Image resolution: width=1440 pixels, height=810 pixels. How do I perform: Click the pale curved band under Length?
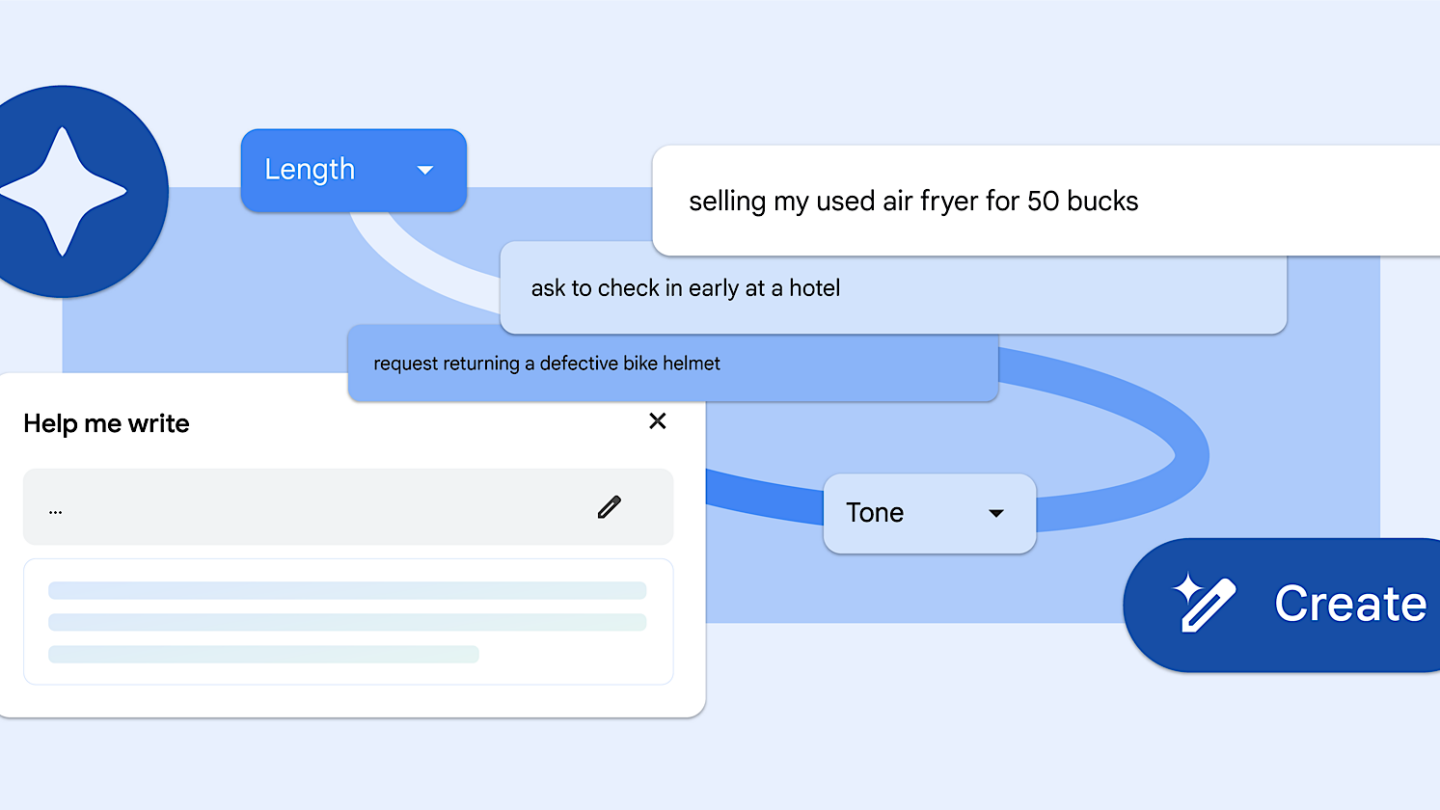point(420,270)
